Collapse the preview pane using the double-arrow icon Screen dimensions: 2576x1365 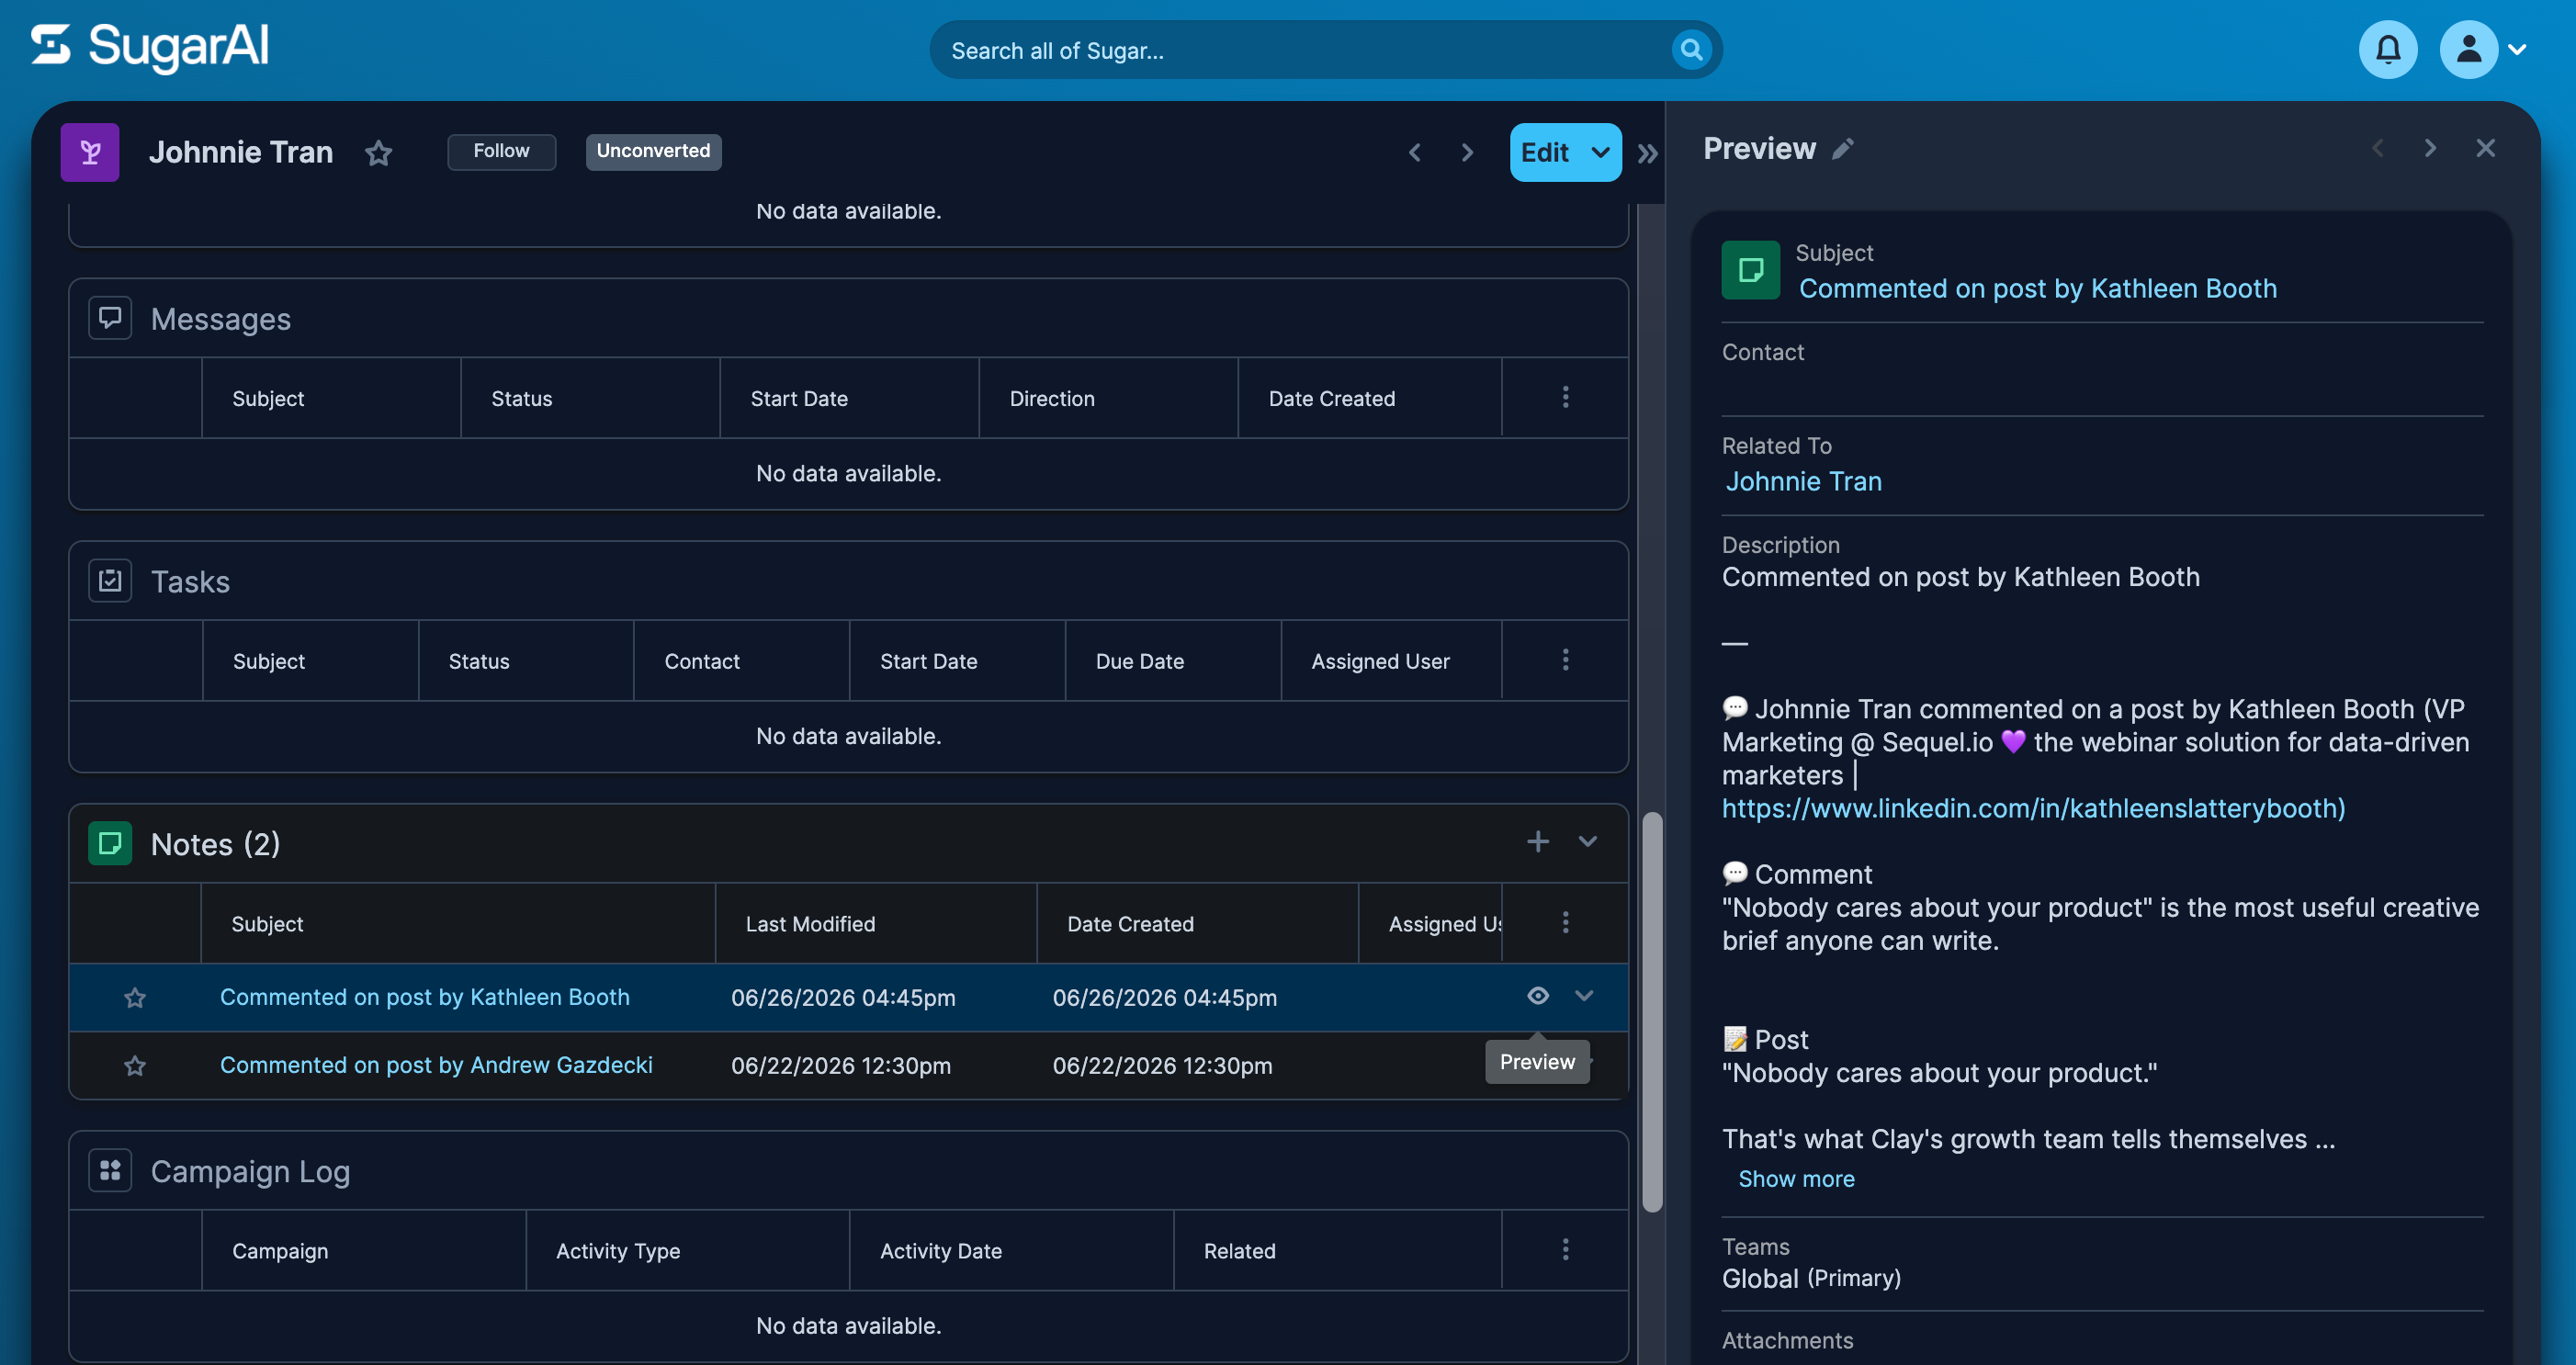[x=1647, y=153]
